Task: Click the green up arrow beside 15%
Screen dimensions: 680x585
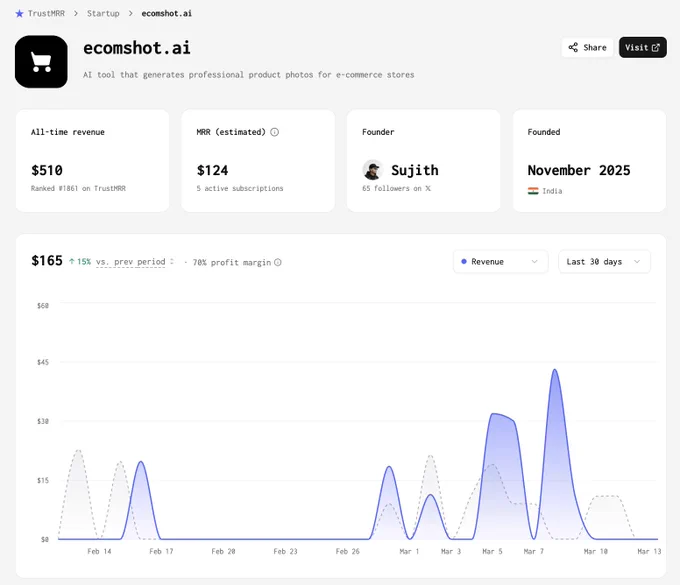Action: 72,261
